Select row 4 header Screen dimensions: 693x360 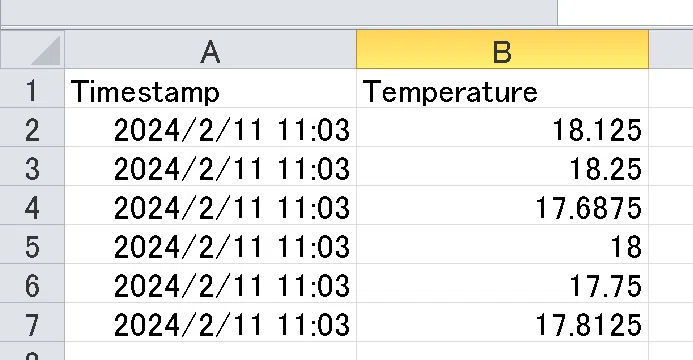(32, 205)
